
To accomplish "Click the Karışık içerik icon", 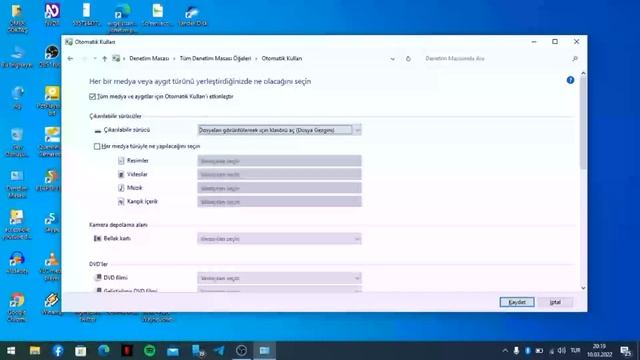I will pyautogui.click(x=121, y=202).
